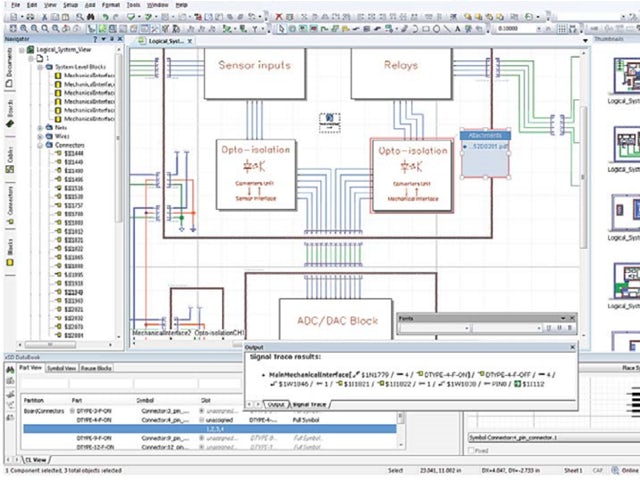Toggle the grid display icon
This screenshot has width=640, height=480.
point(562,29)
